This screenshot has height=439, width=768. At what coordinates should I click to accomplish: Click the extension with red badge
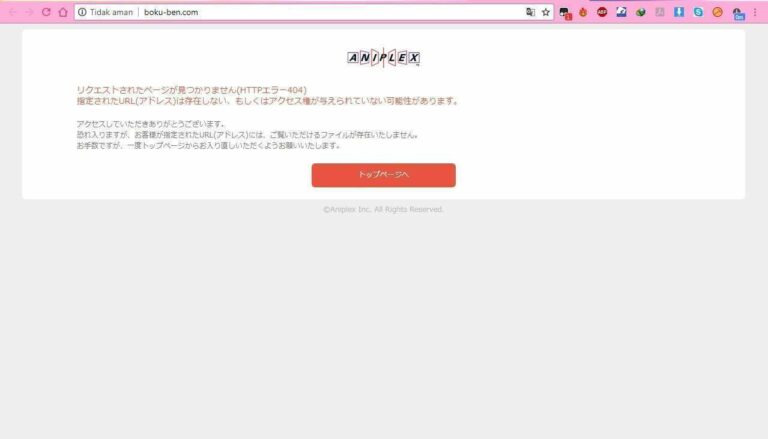pyautogui.click(x=565, y=13)
